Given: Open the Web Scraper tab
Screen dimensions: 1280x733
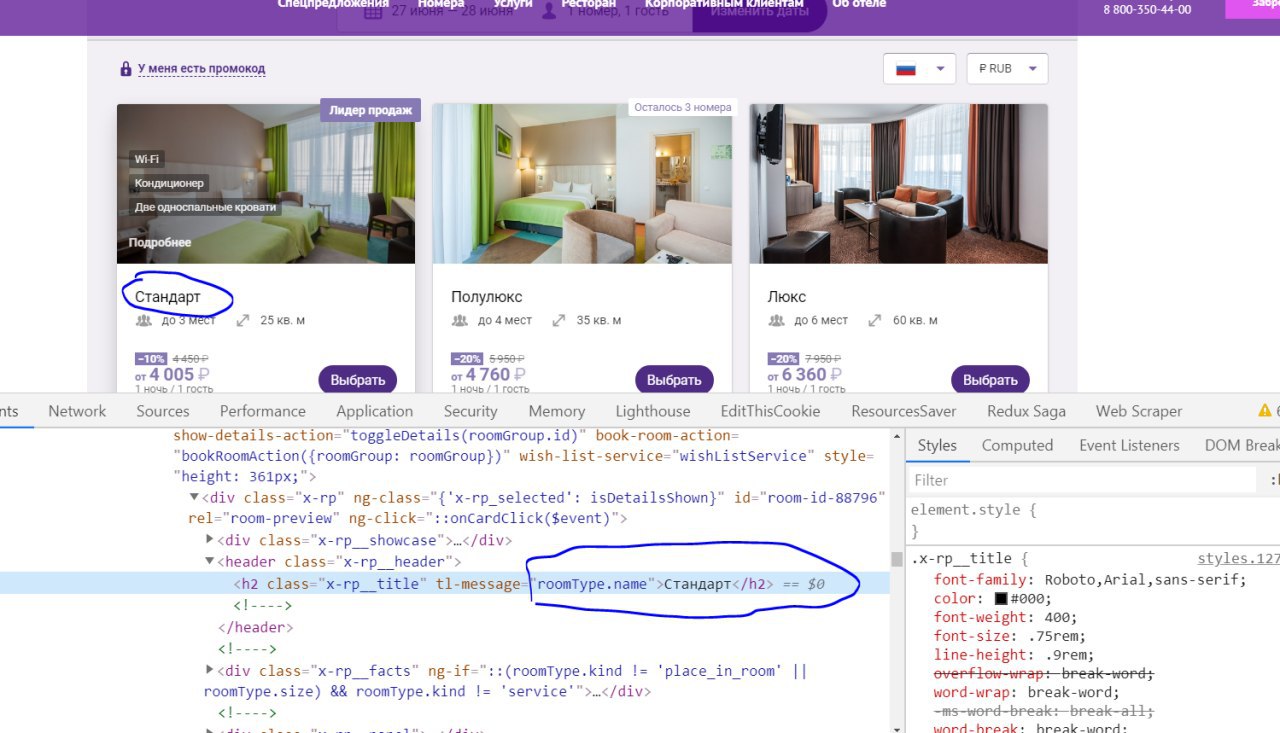Looking at the screenshot, I should click(x=1139, y=411).
